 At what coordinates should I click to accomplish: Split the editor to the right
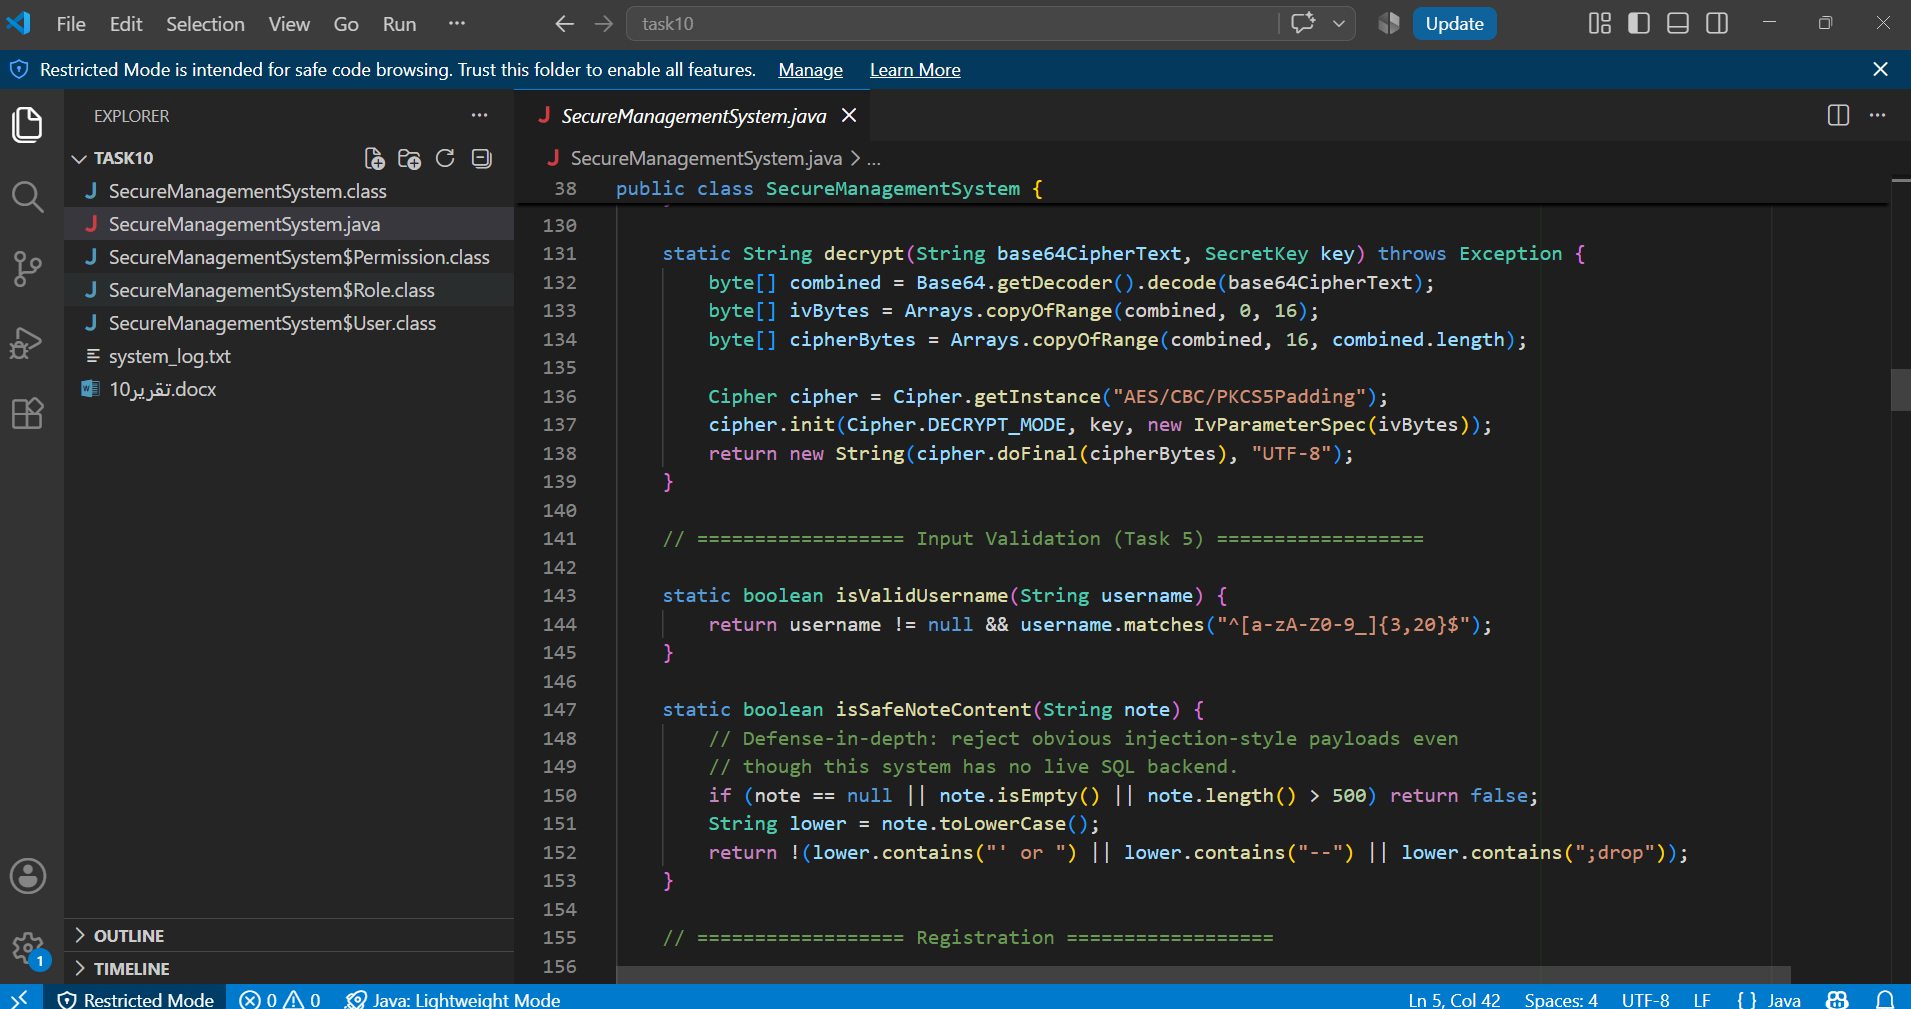[1838, 115]
